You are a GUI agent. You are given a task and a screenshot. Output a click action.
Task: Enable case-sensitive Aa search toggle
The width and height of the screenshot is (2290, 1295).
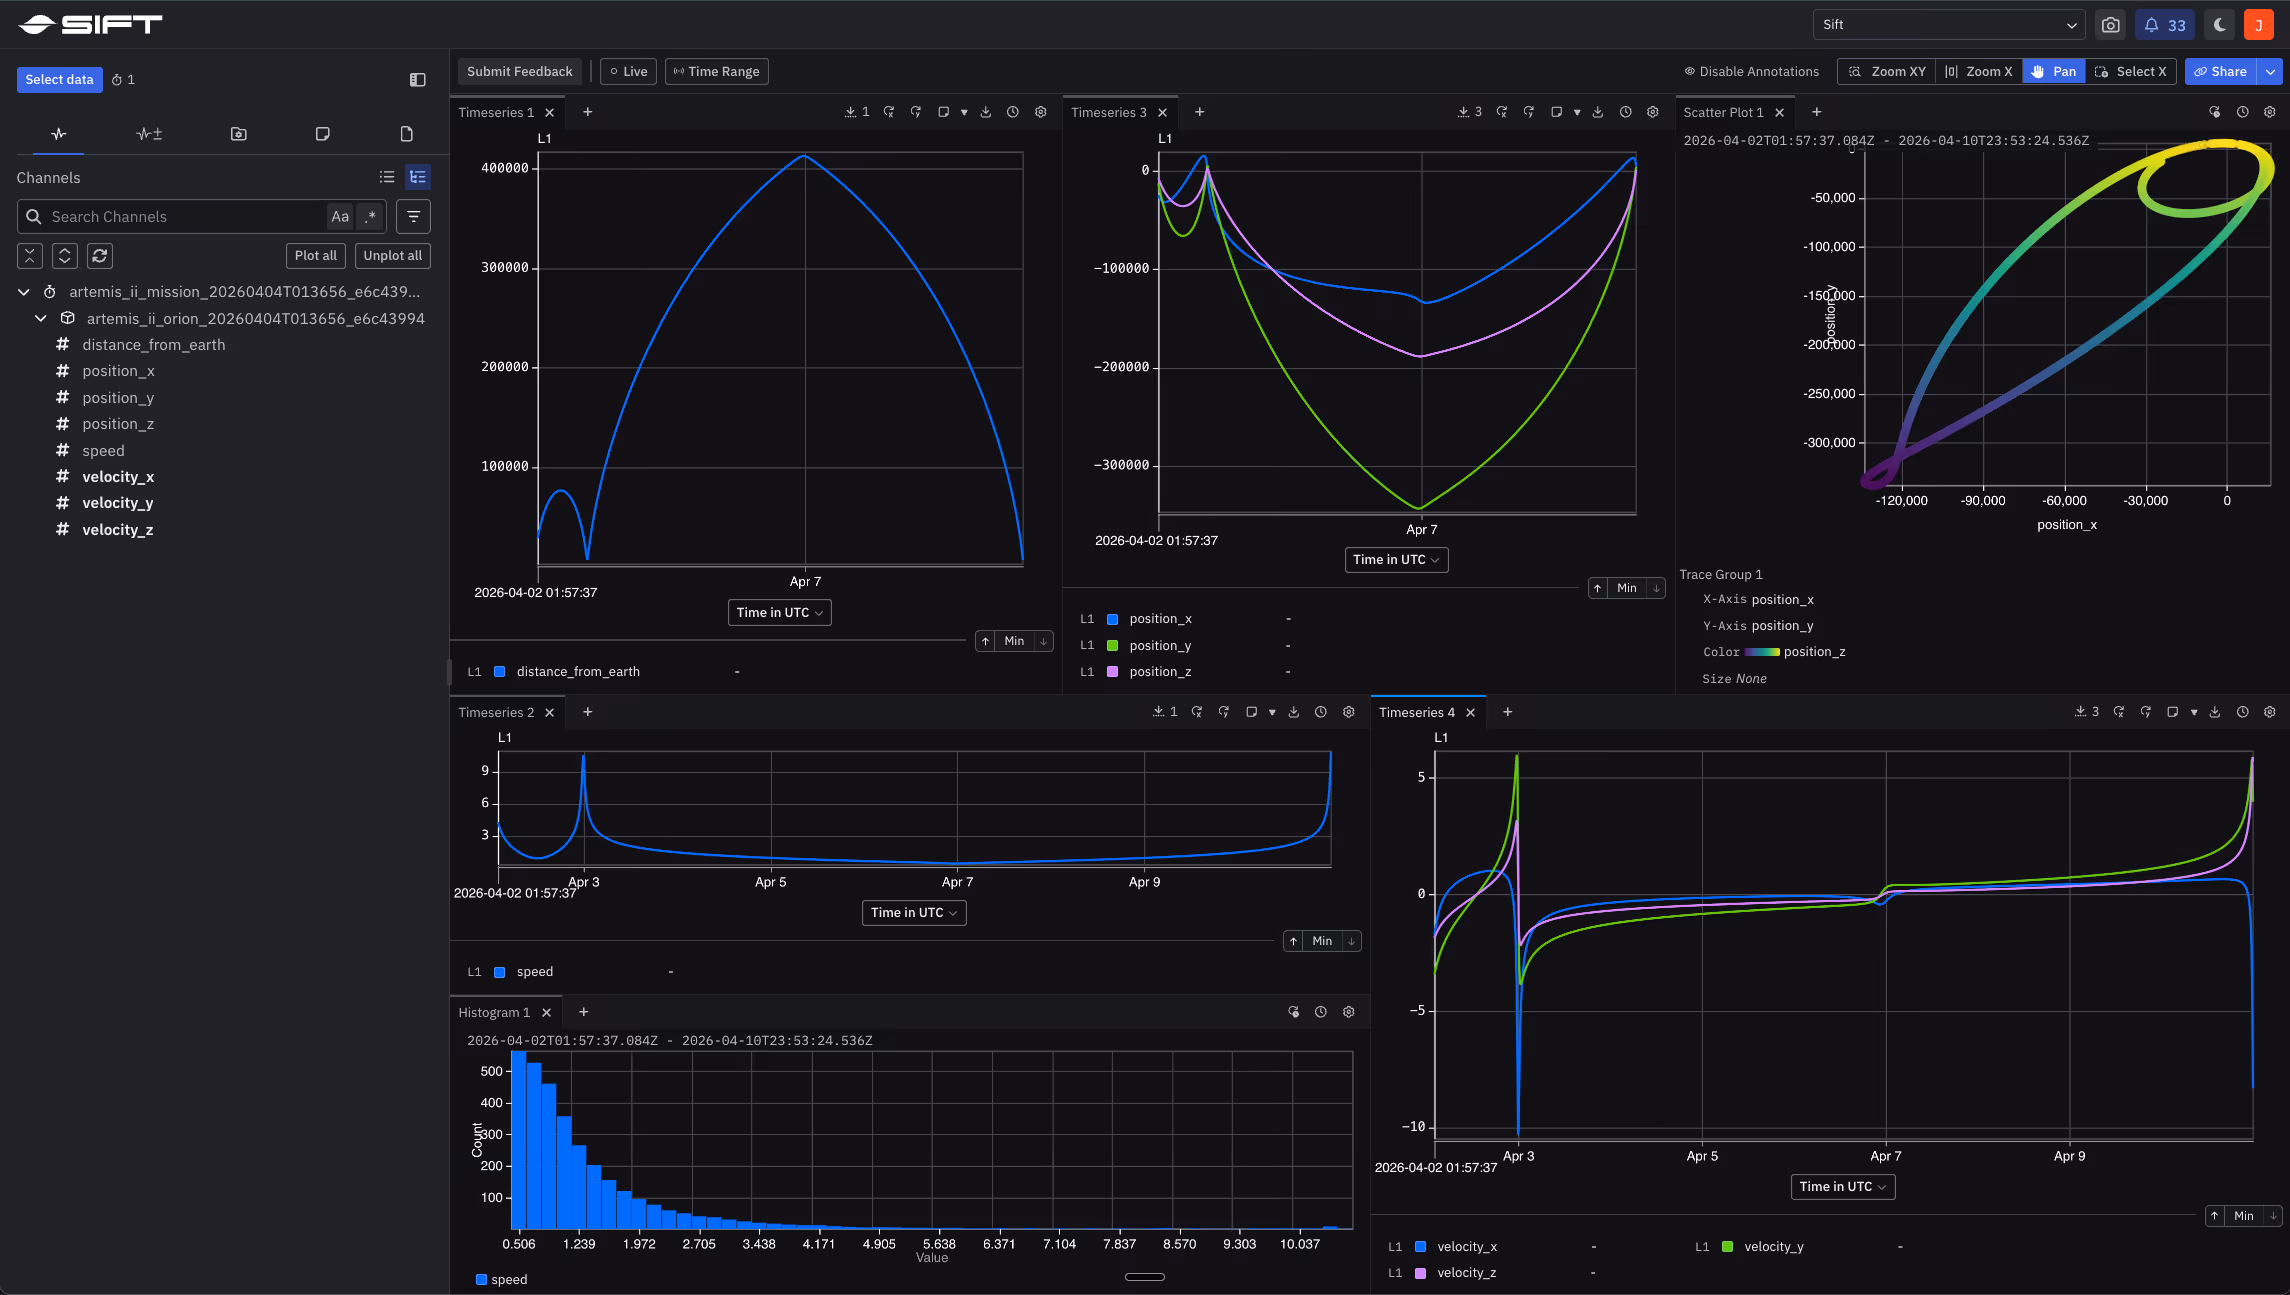340,217
